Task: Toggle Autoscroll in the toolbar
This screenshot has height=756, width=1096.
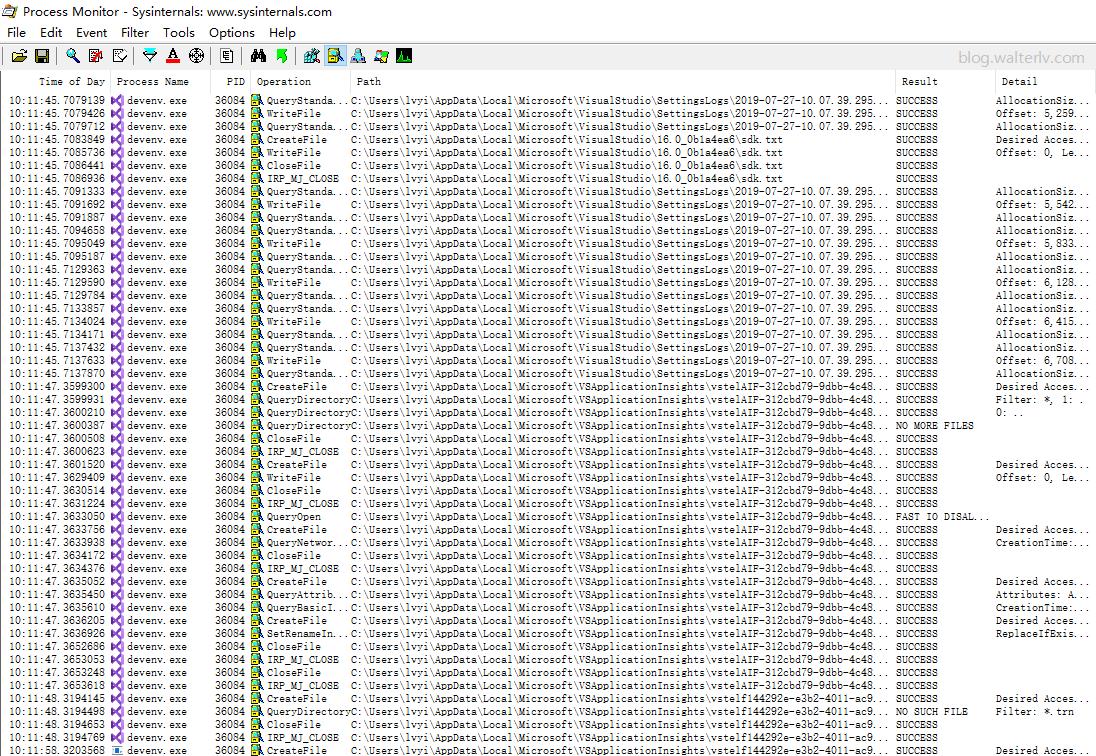Action: pos(96,56)
